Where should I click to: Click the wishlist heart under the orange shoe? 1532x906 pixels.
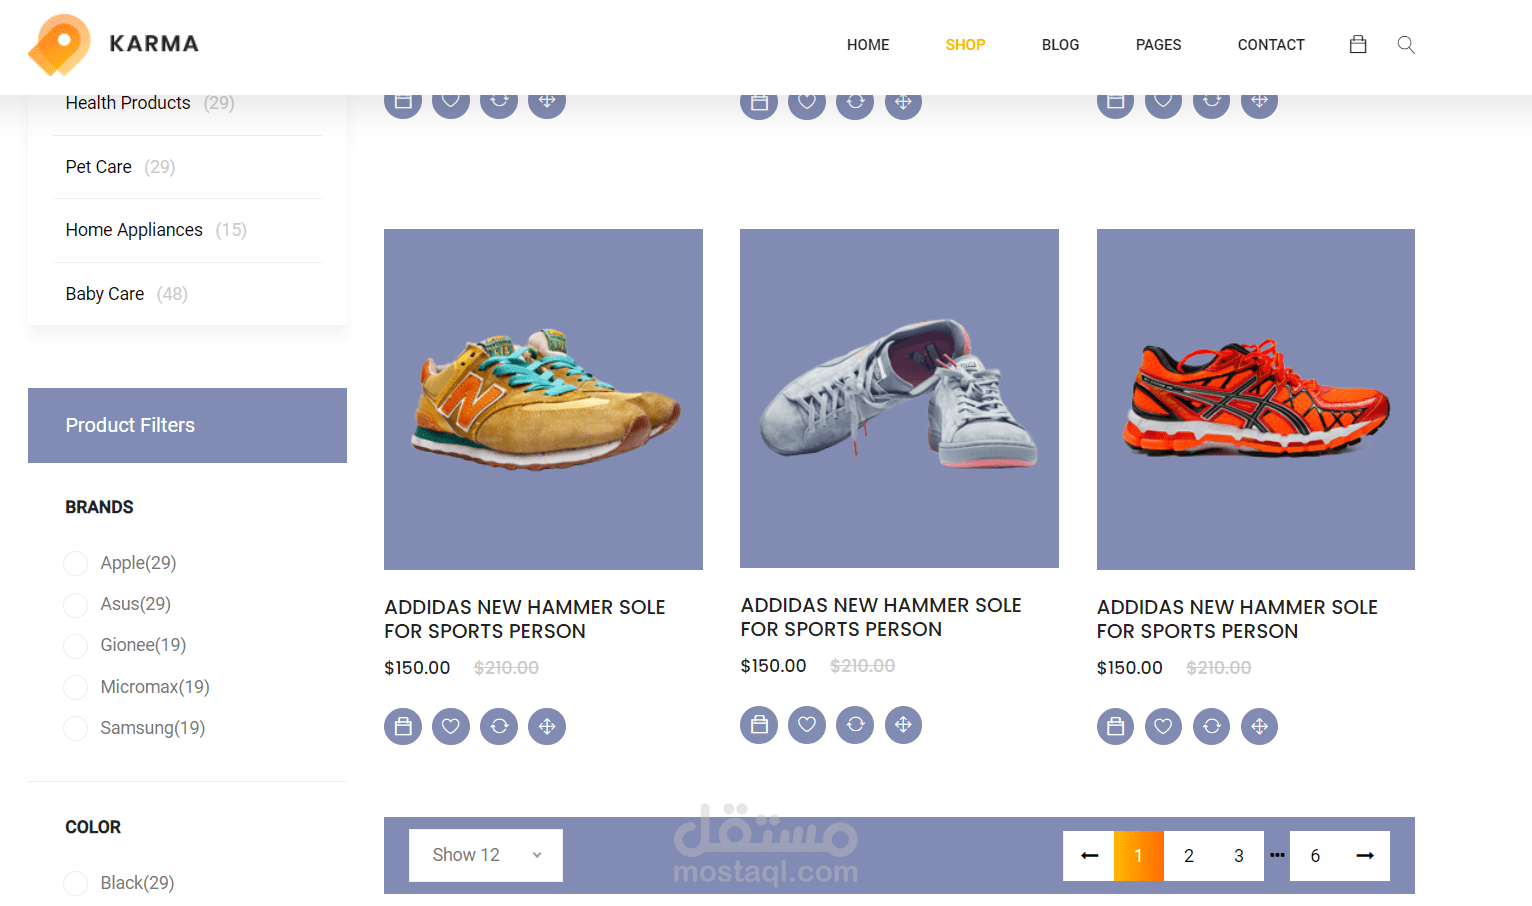point(1163,727)
